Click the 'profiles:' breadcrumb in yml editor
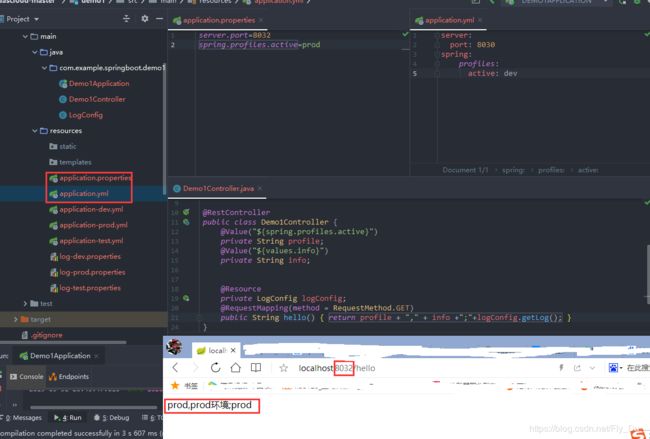This screenshot has width=650, height=439. [x=551, y=170]
